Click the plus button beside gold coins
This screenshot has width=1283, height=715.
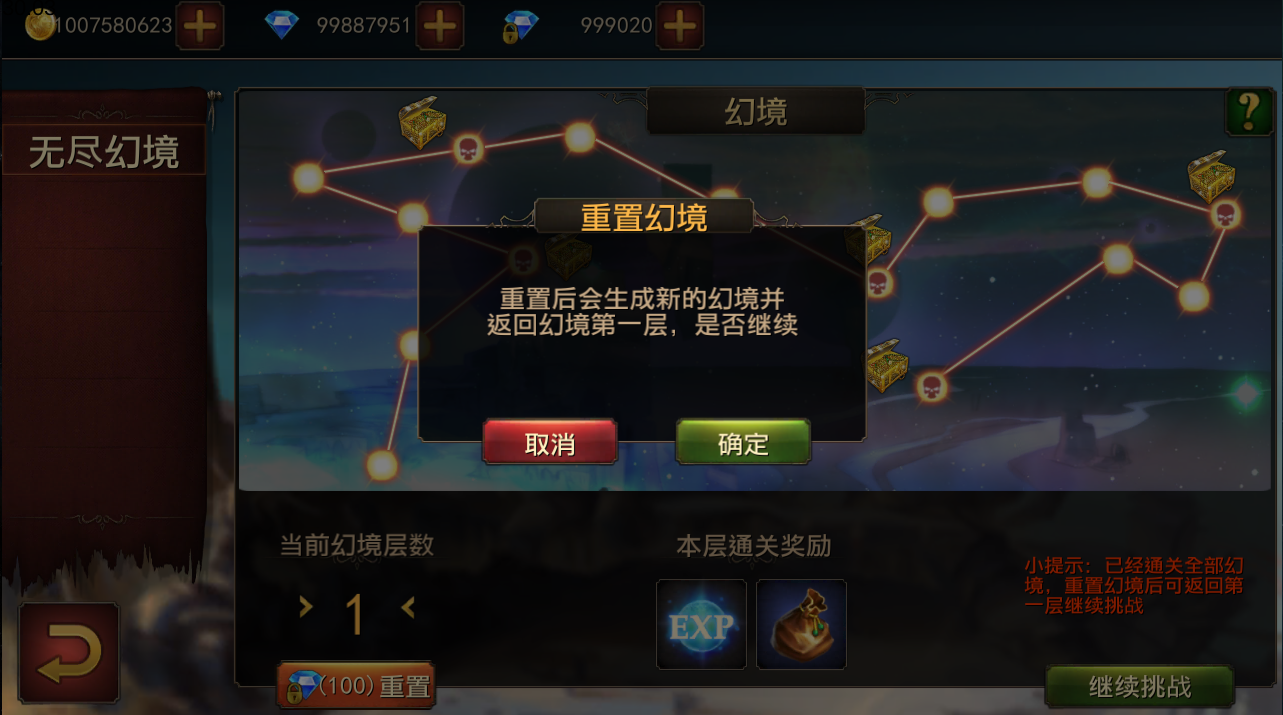[x=200, y=27]
